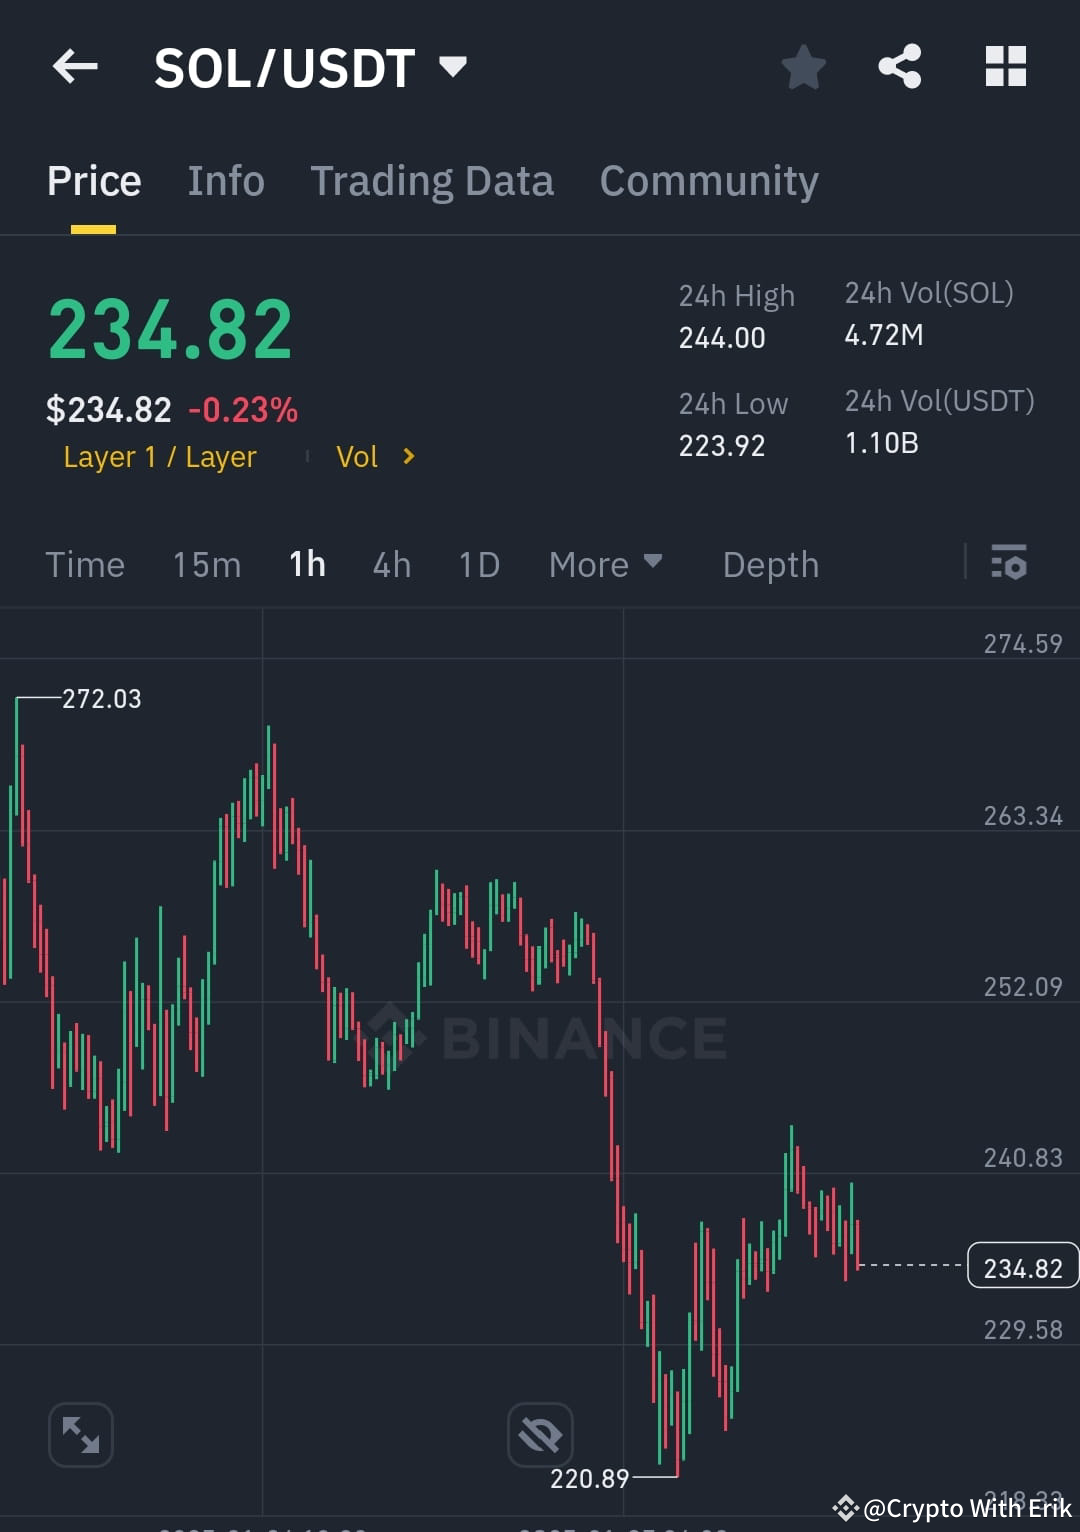Expand the More timeframes dropdown
This screenshot has width=1080, height=1532.
(605, 564)
